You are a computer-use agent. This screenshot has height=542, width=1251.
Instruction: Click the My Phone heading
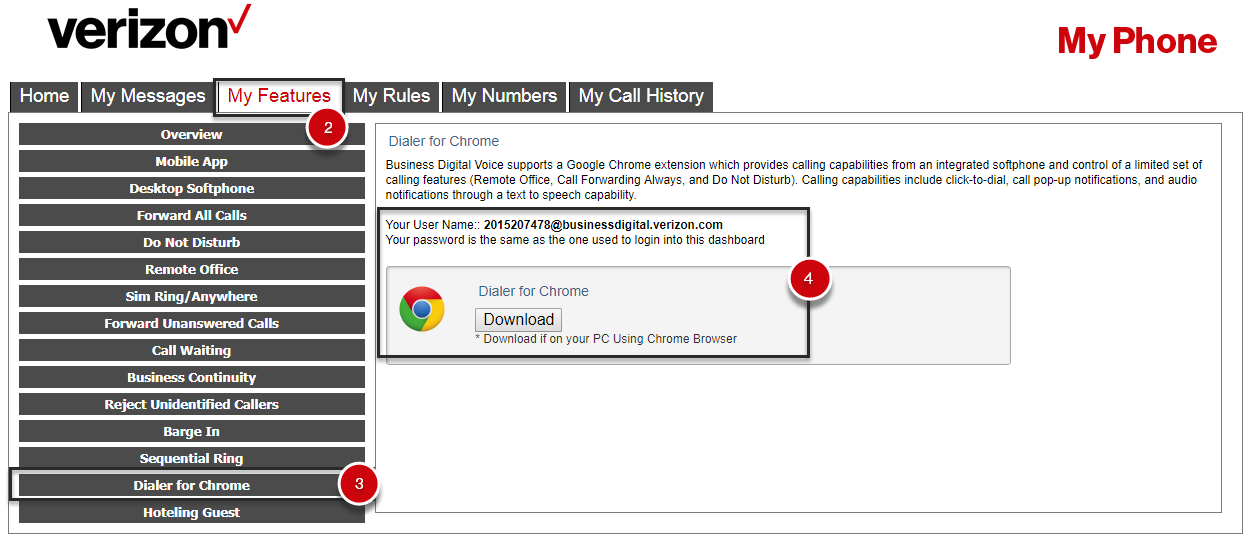1137,41
